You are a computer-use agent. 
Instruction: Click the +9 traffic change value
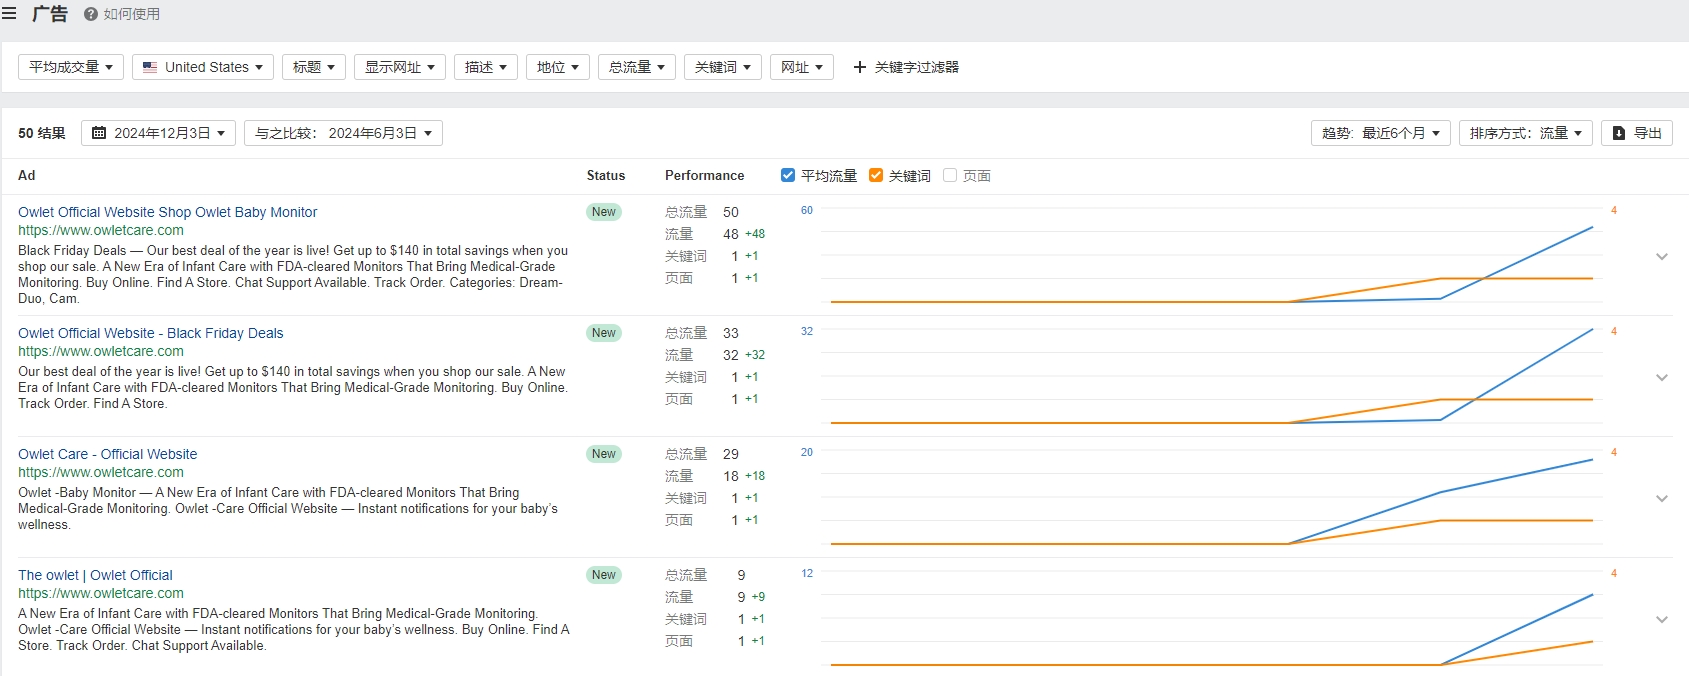[x=758, y=597]
